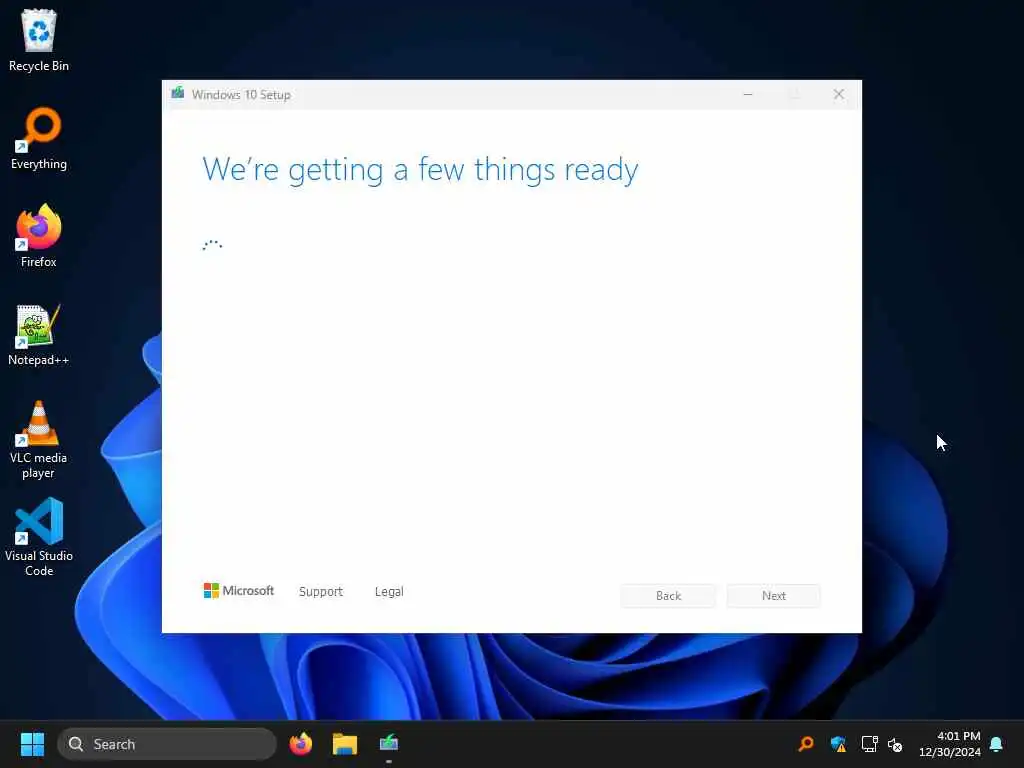
Task: Open the Everything icon in system tray
Action: click(807, 744)
